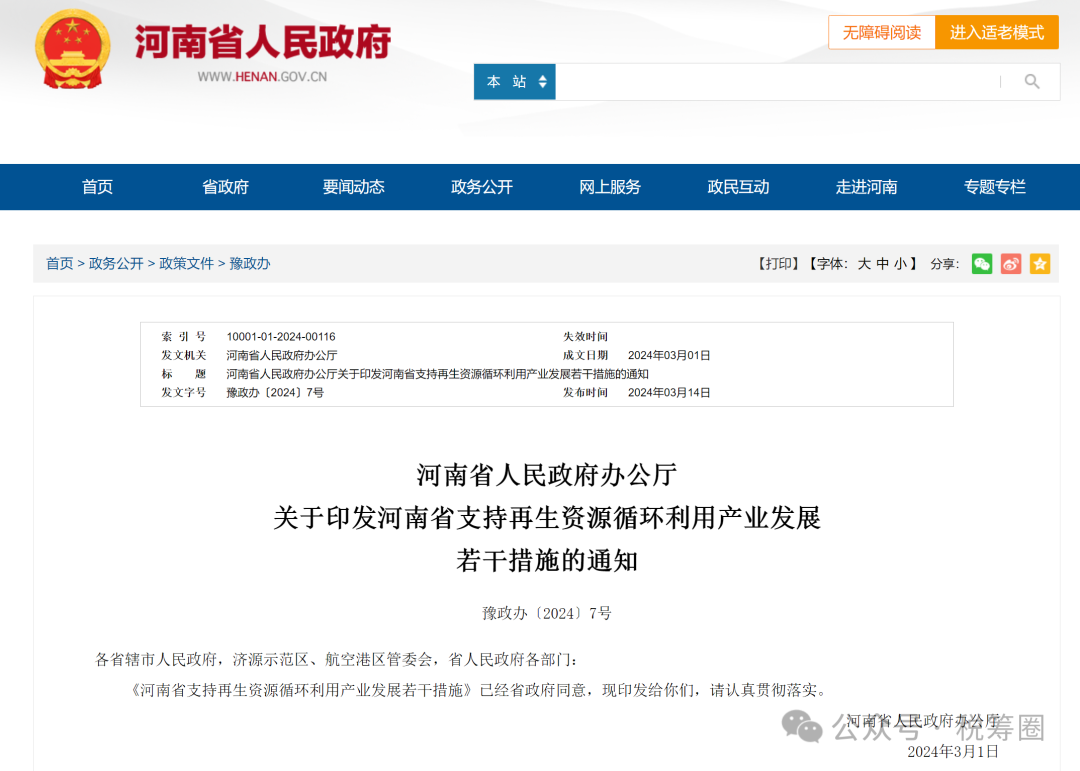1080x771 pixels.
Task: Click the 成文日期 value 2024年03月01日
Action: 669,356
